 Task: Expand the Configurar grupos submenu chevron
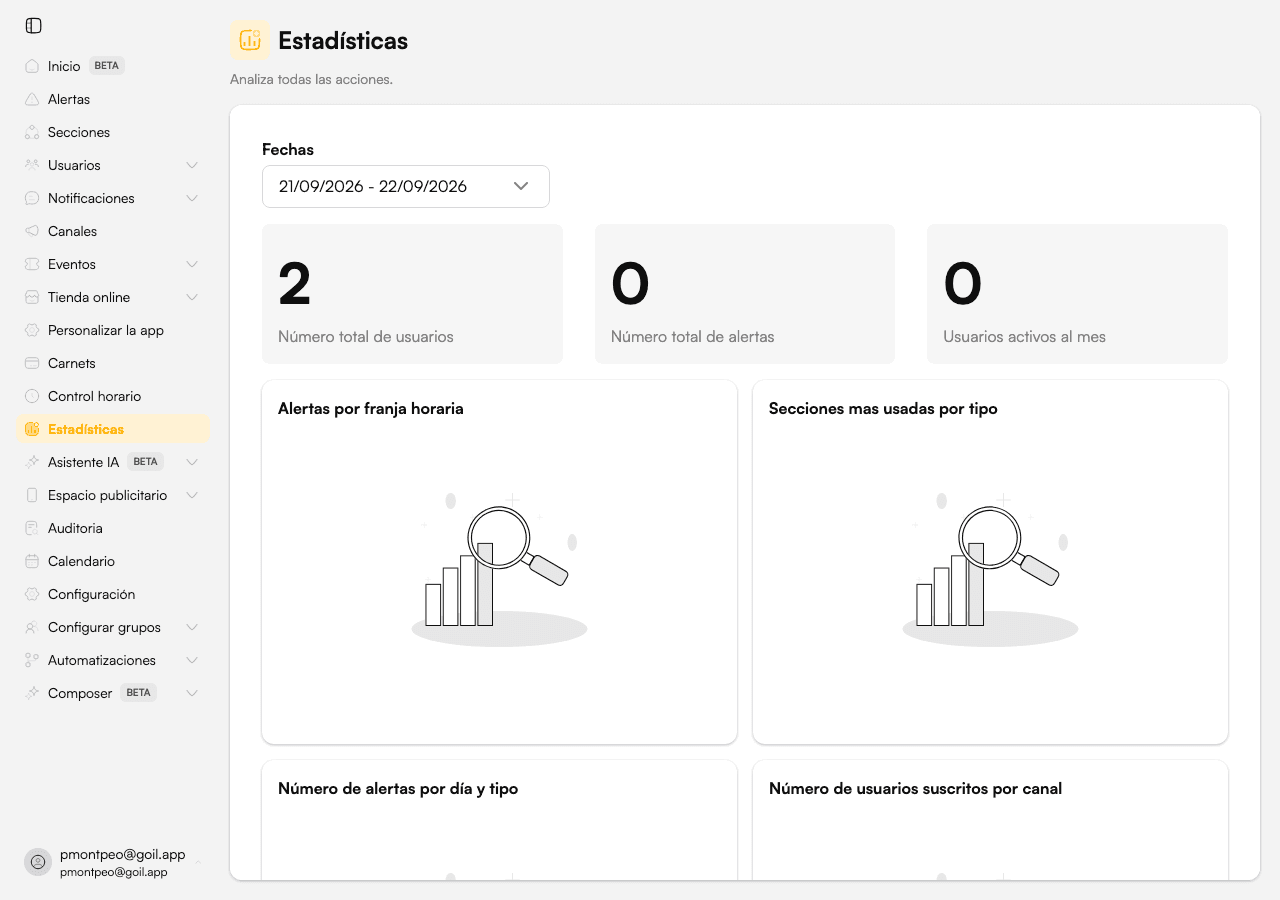coord(192,627)
